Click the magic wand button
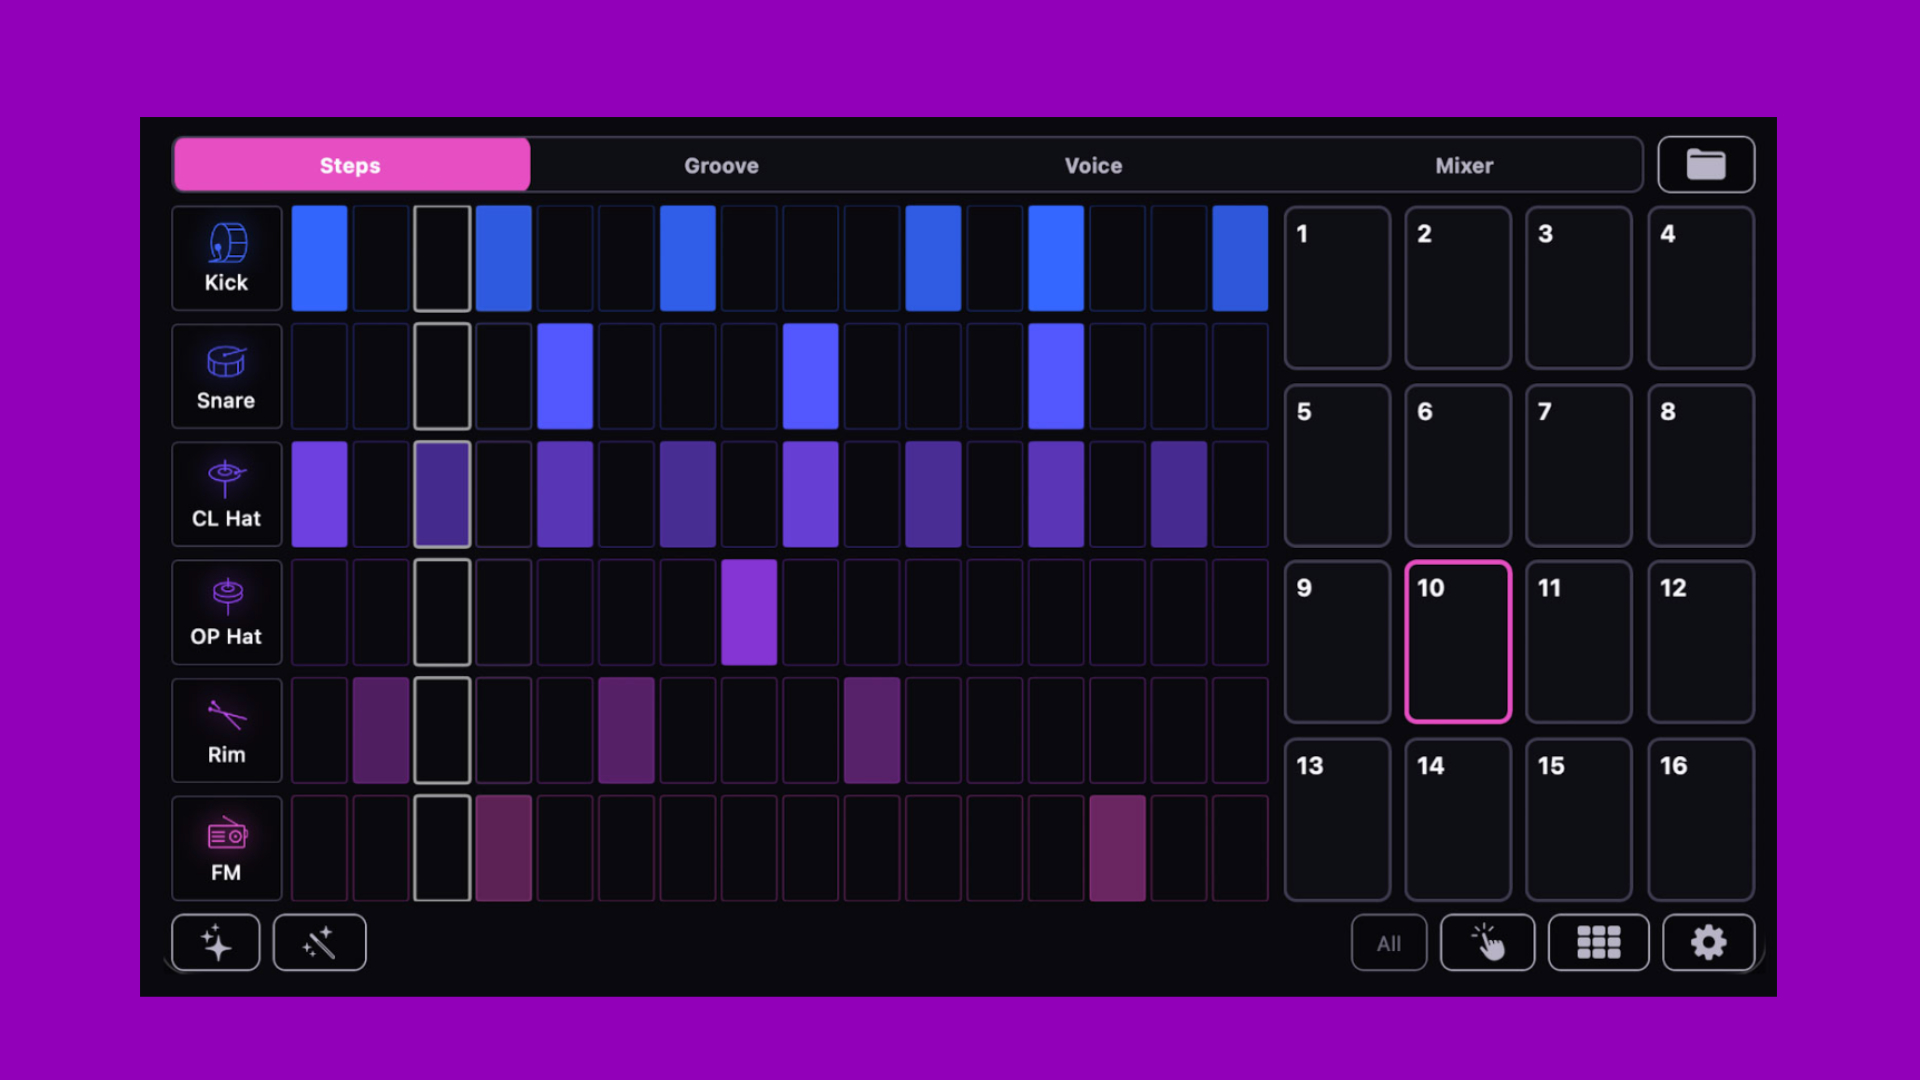Screen dimensions: 1920x1080 click(x=320, y=942)
